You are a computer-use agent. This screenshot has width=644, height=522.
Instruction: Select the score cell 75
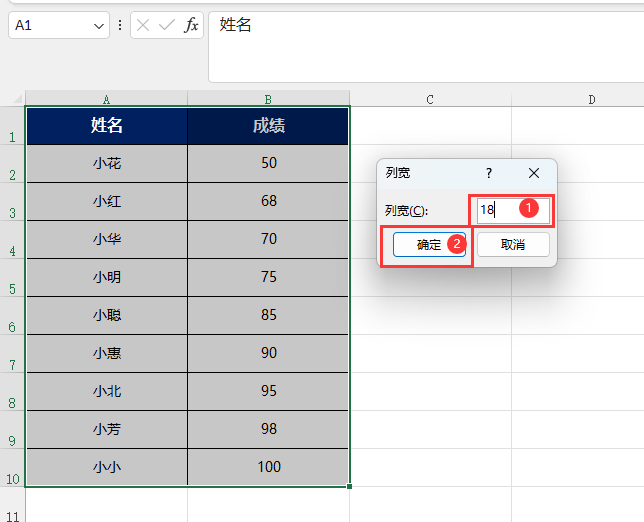pos(268,278)
